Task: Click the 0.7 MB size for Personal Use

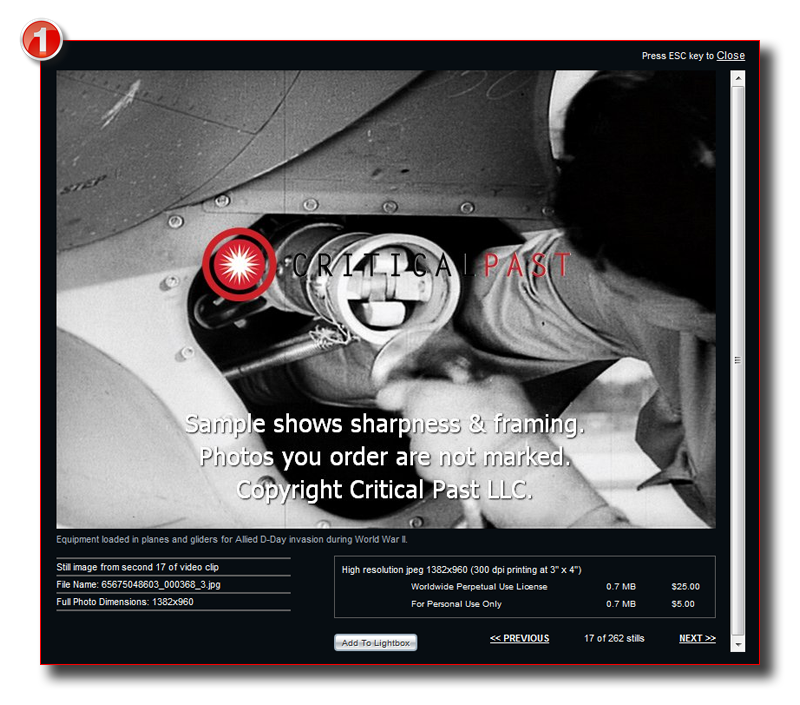Action: [x=621, y=604]
